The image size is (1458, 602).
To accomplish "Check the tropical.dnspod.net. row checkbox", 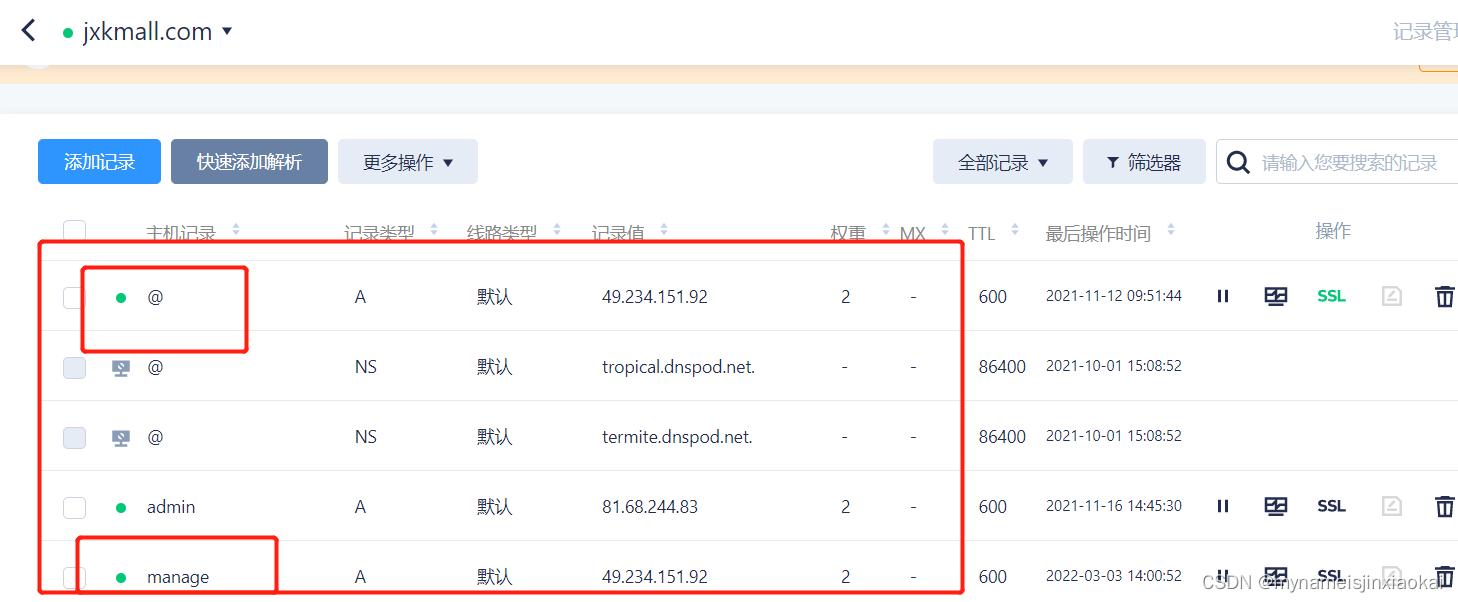I will [x=74, y=367].
